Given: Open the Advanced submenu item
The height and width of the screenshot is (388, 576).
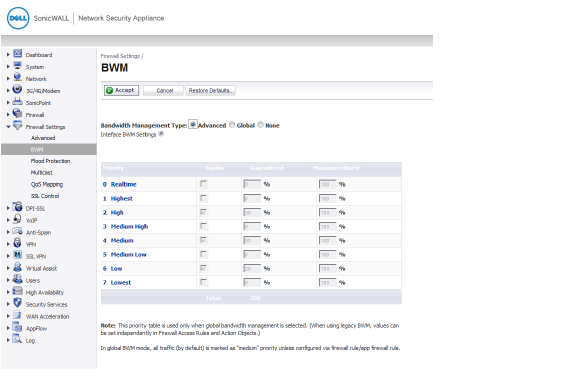Looking at the screenshot, I should tap(43, 138).
